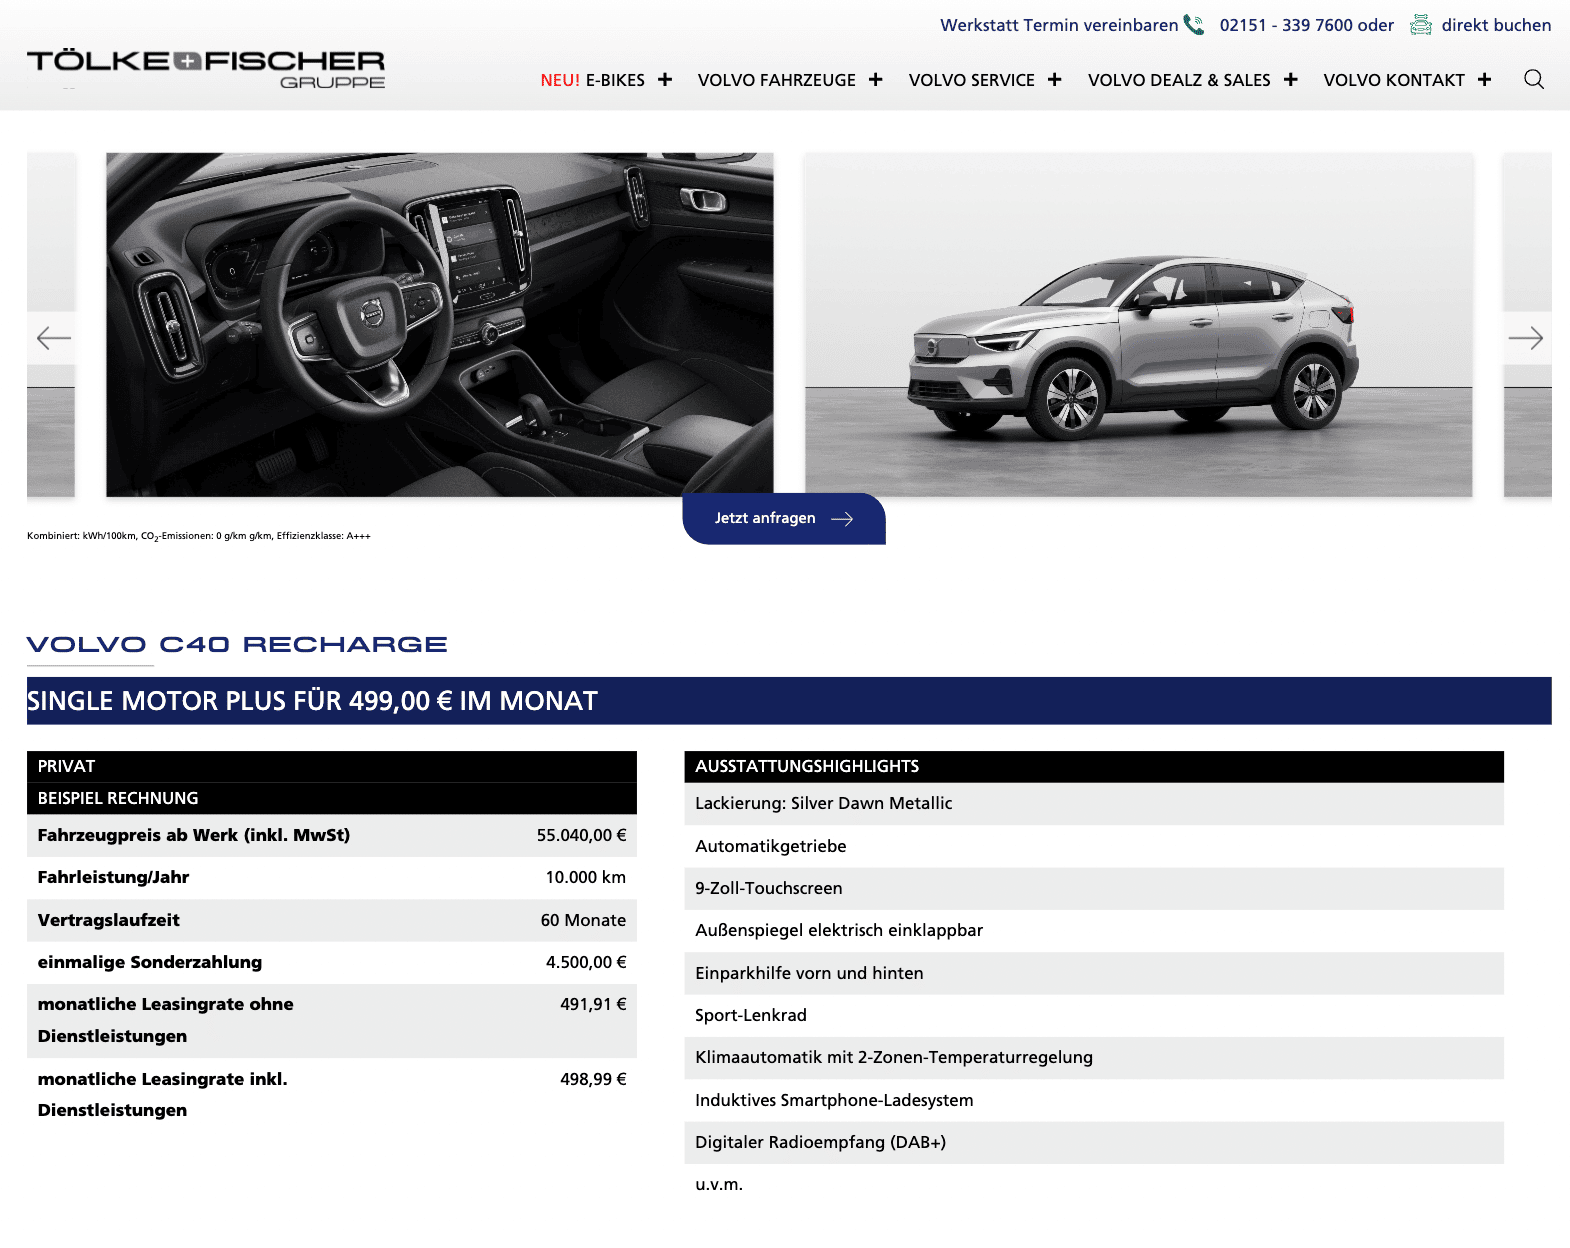The height and width of the screenshot is (1248, 1570).
Task: Click the PRIVAT table header
Action: (332, 766)
